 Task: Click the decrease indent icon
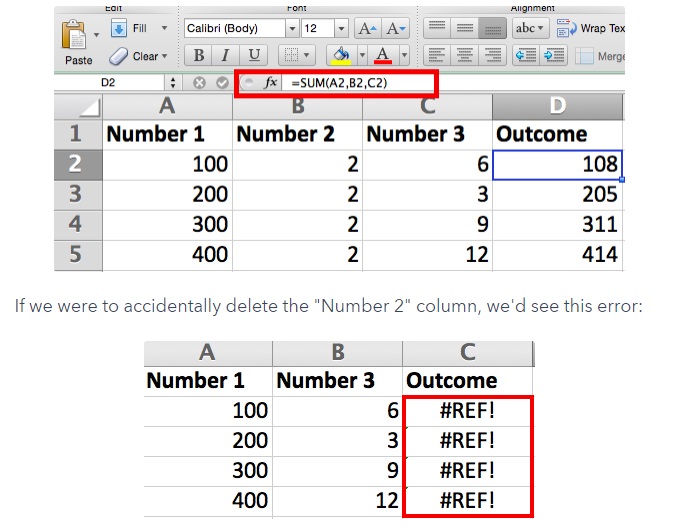coord(526,55)
